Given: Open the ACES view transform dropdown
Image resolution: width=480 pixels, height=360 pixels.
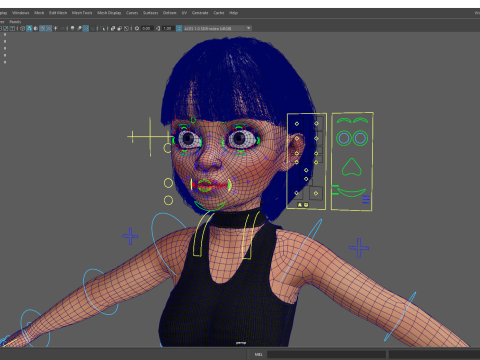Looking at the screenshot, I should 217,28.
